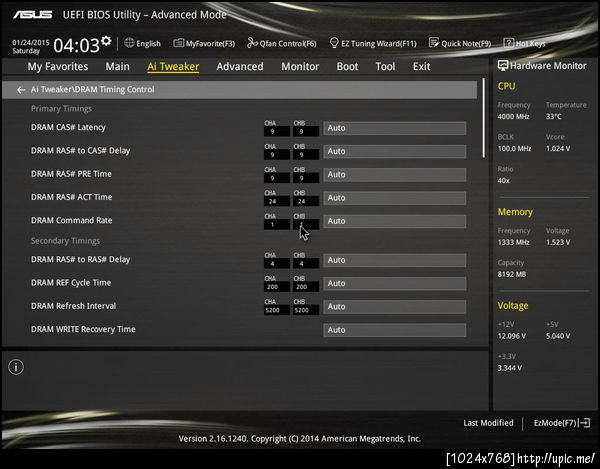Open Qfan Control(F6) fan icon
The image size is (600, 469).
[x=253, y=43]
